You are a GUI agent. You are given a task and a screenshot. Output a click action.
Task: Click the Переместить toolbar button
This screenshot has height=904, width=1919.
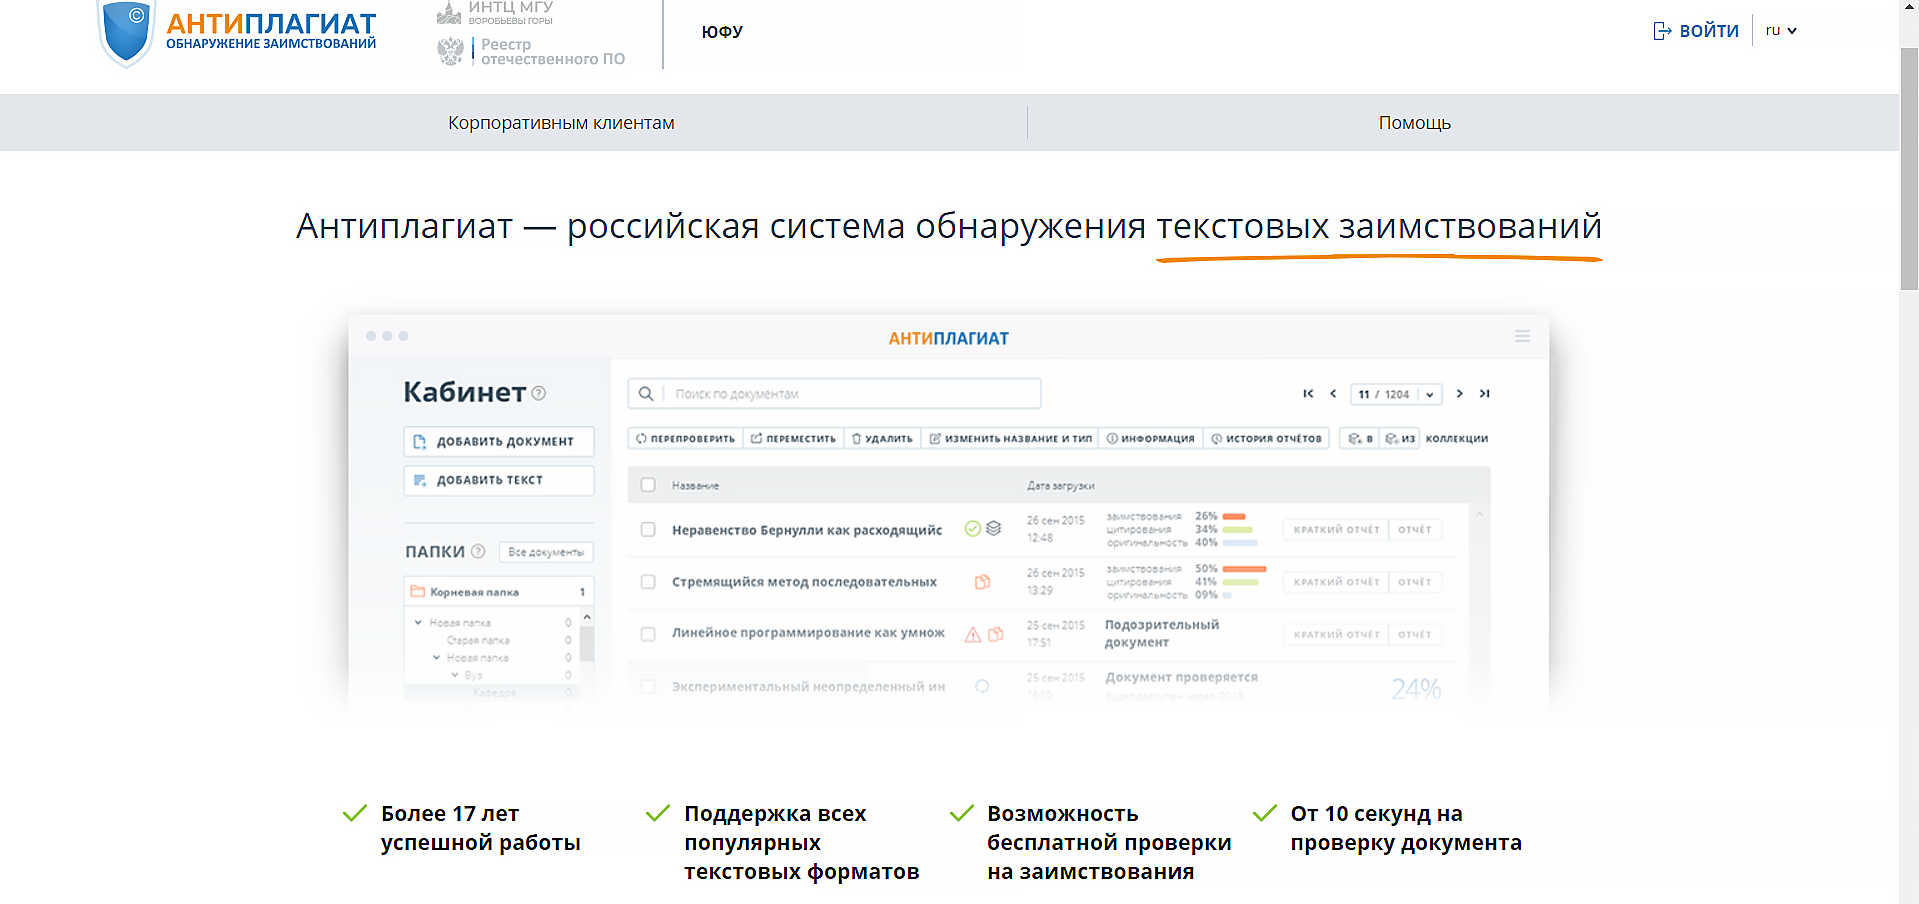tap(793, 439)
